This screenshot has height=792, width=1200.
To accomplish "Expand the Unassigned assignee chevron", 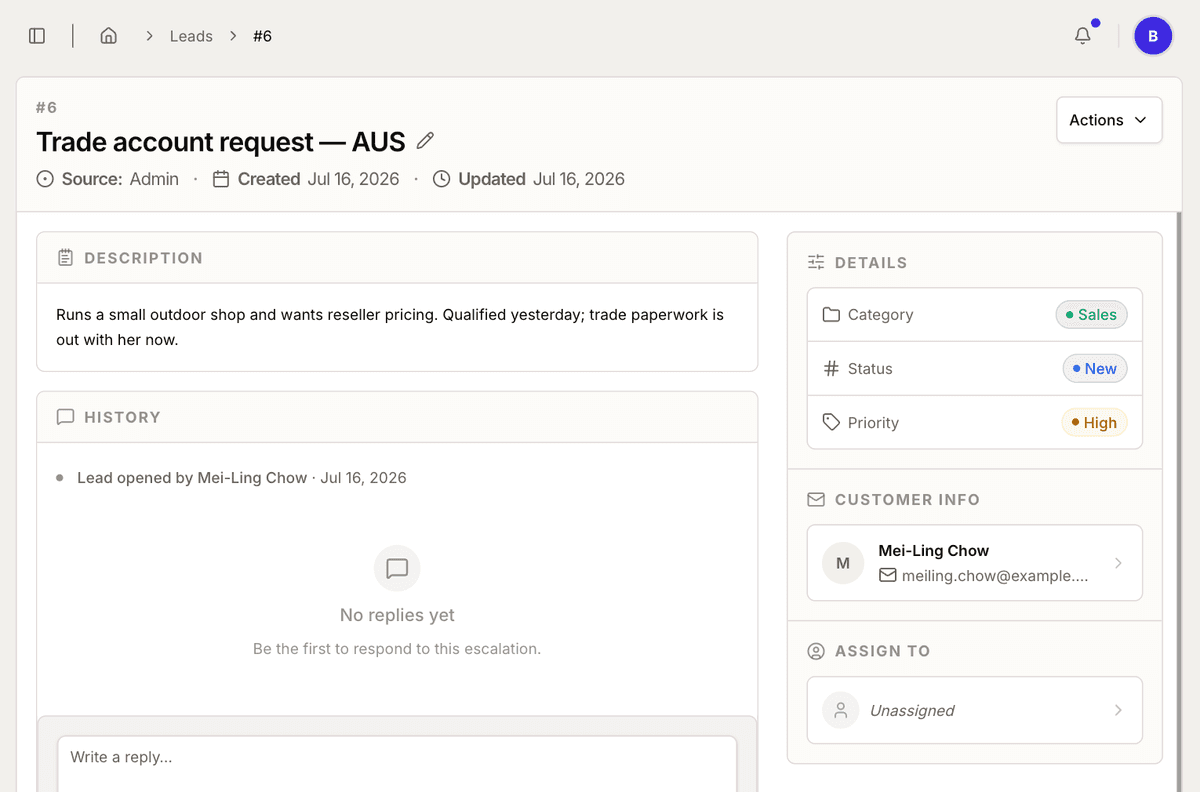I will [x=1118, y=710].
